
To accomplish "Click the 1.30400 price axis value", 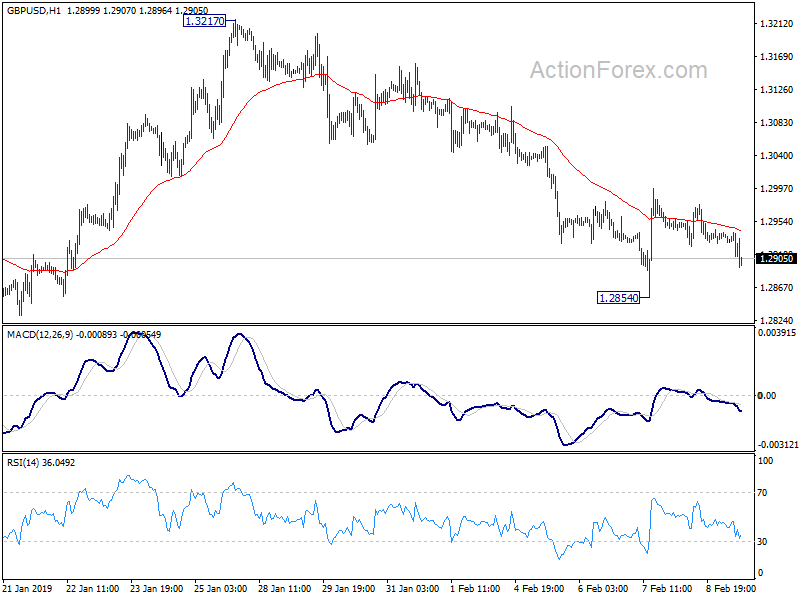I will coord(777,156).
